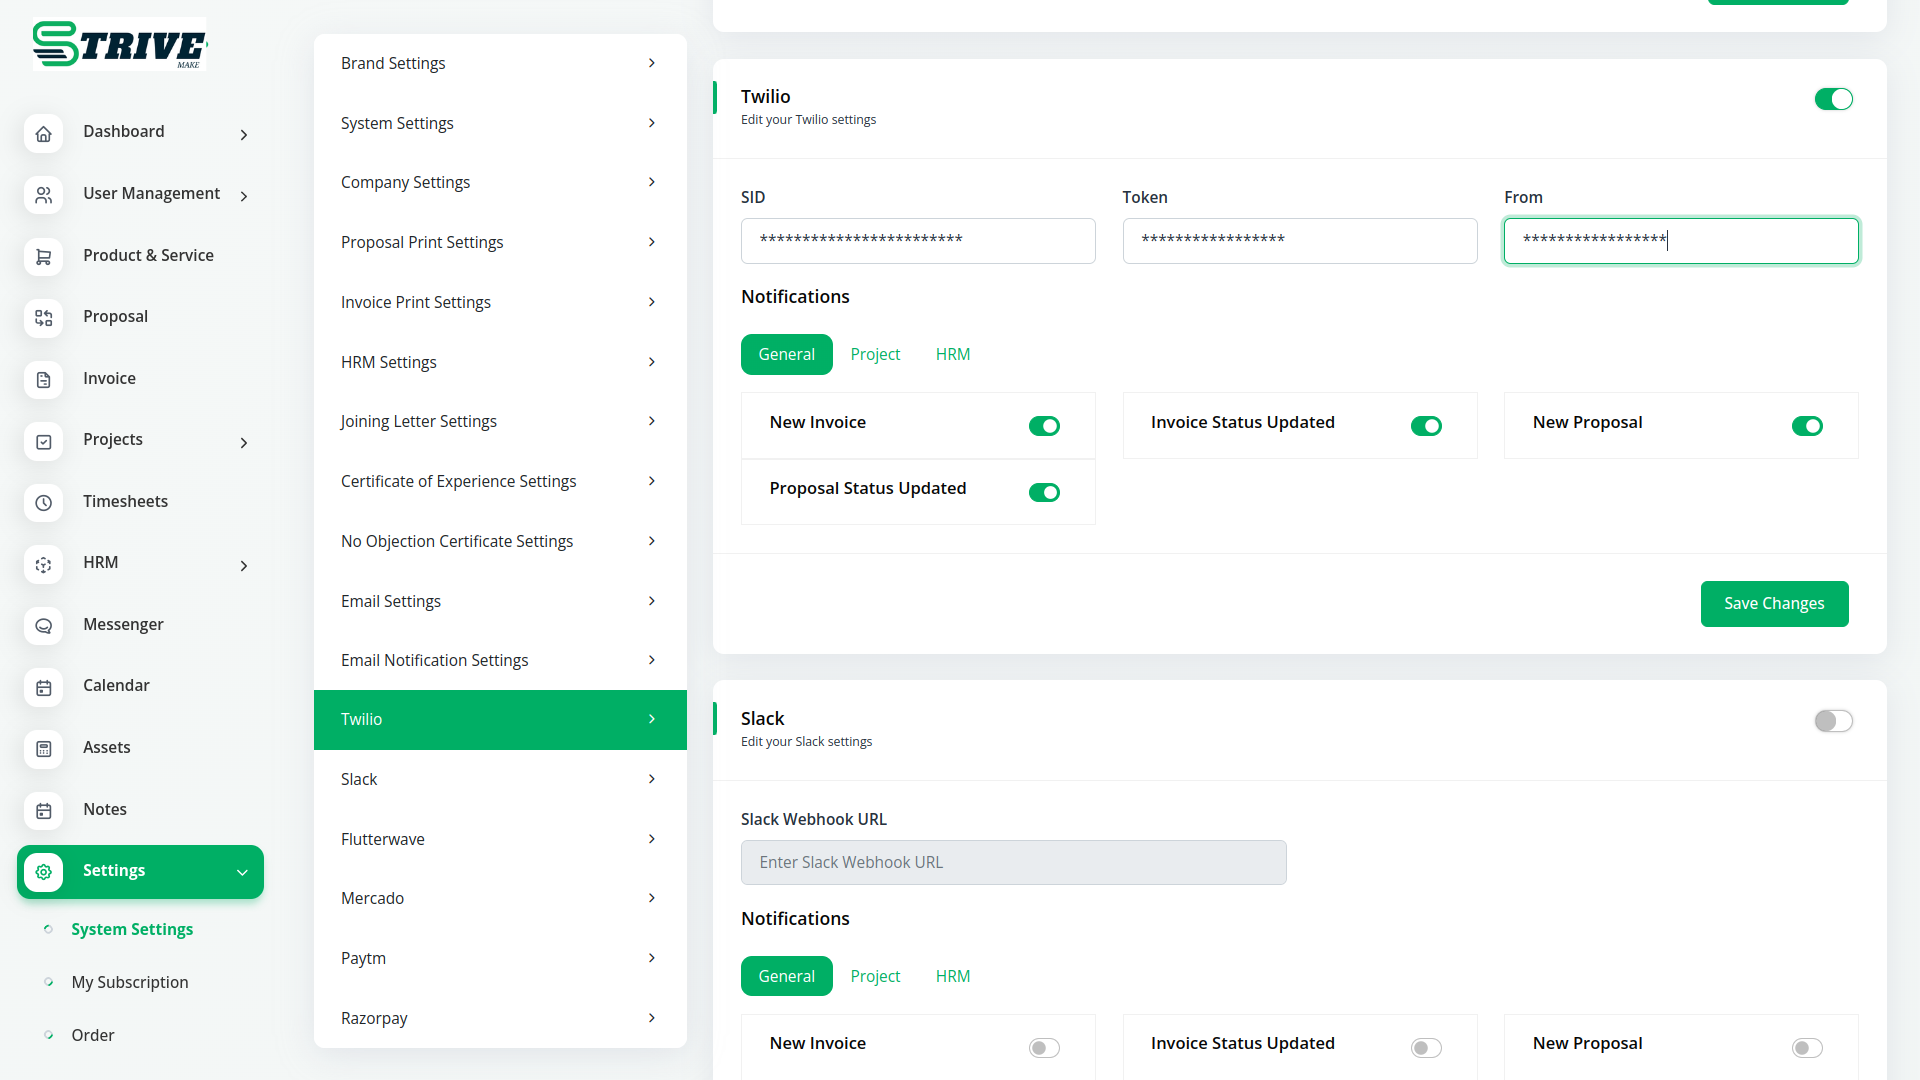
Task: Click the Settings gear icon
Action: pos(43,872)
